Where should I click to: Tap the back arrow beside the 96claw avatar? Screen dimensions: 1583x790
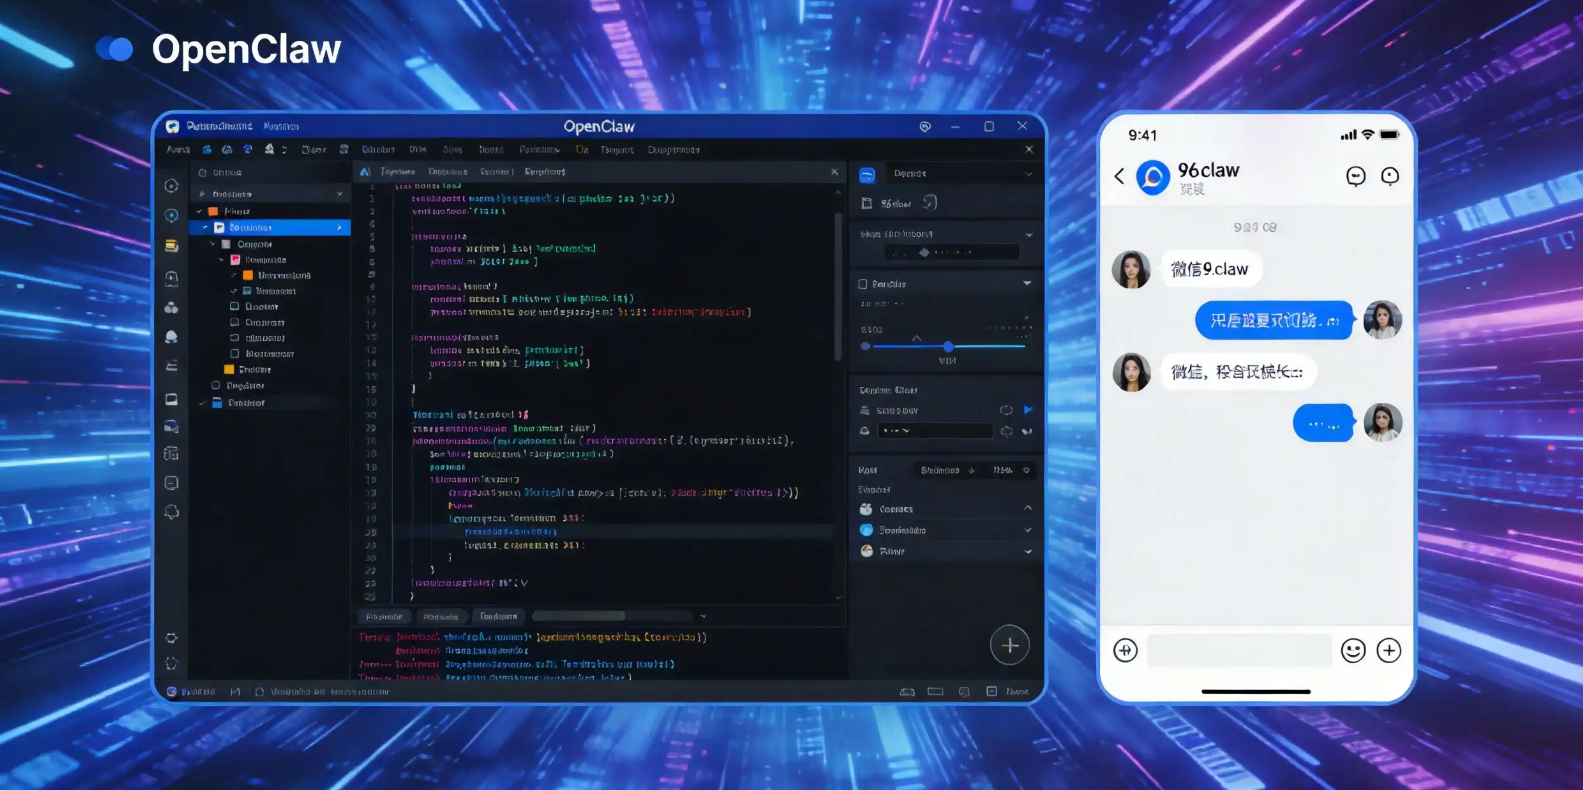tap(1119, 177)
